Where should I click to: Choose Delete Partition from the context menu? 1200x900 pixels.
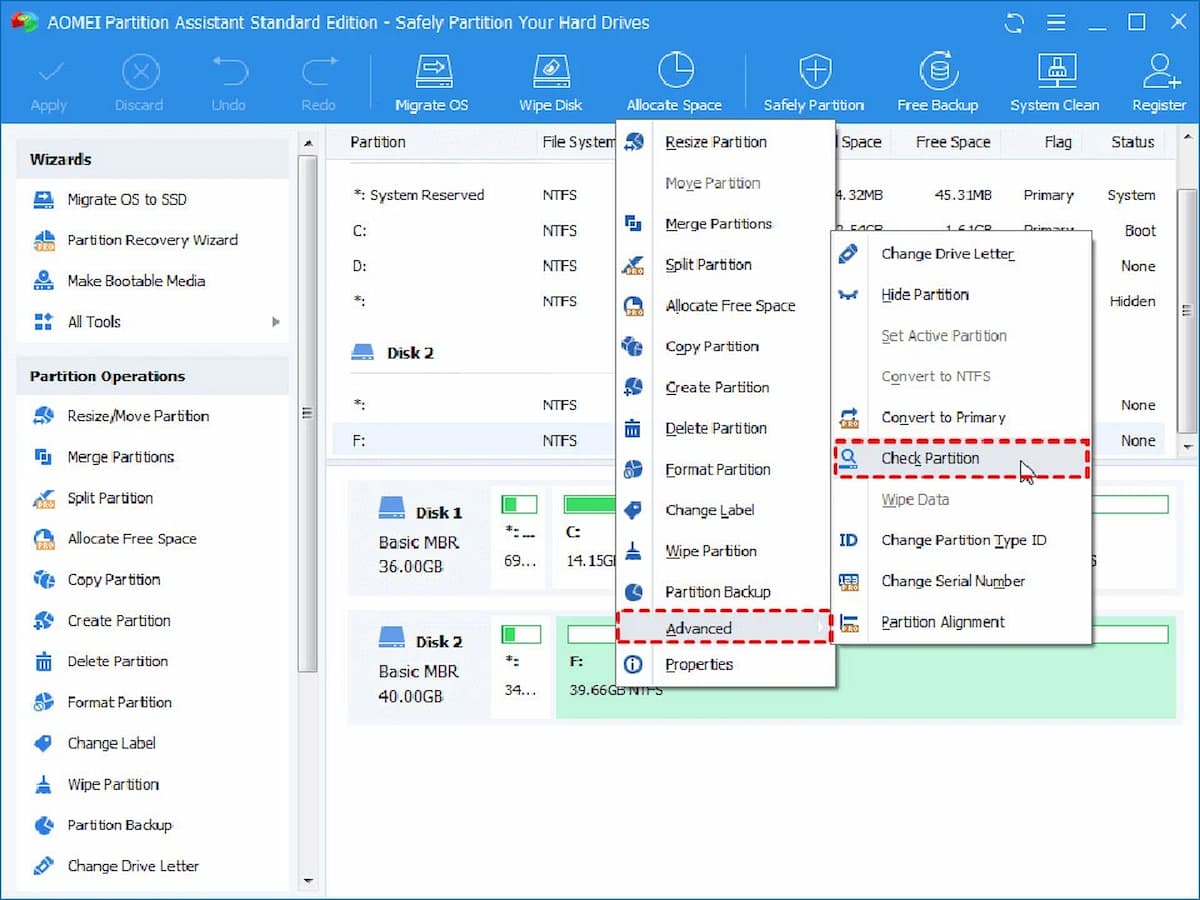point(716,428)
